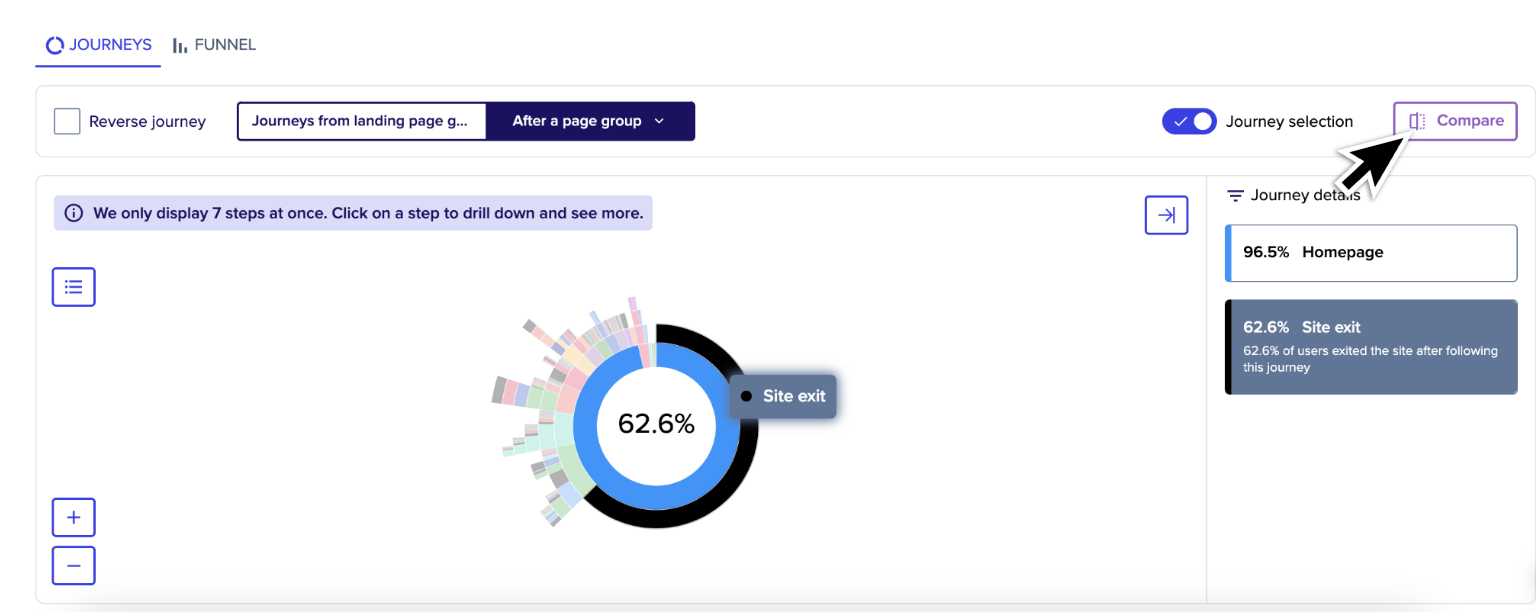This screenshot has height=616, width=1536.
Task: Enable the Reverse journey checkbox
Action: pyautogui.click(x=67, y=122)
